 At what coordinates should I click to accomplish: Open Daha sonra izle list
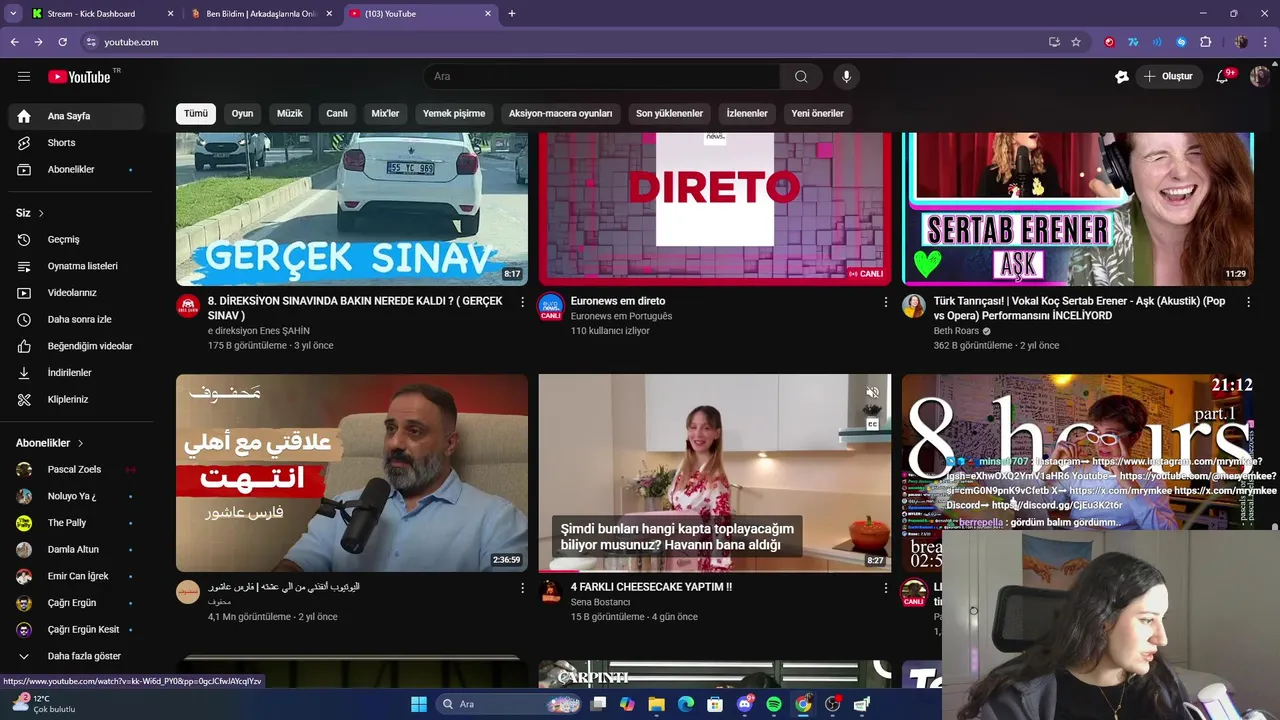76,320
